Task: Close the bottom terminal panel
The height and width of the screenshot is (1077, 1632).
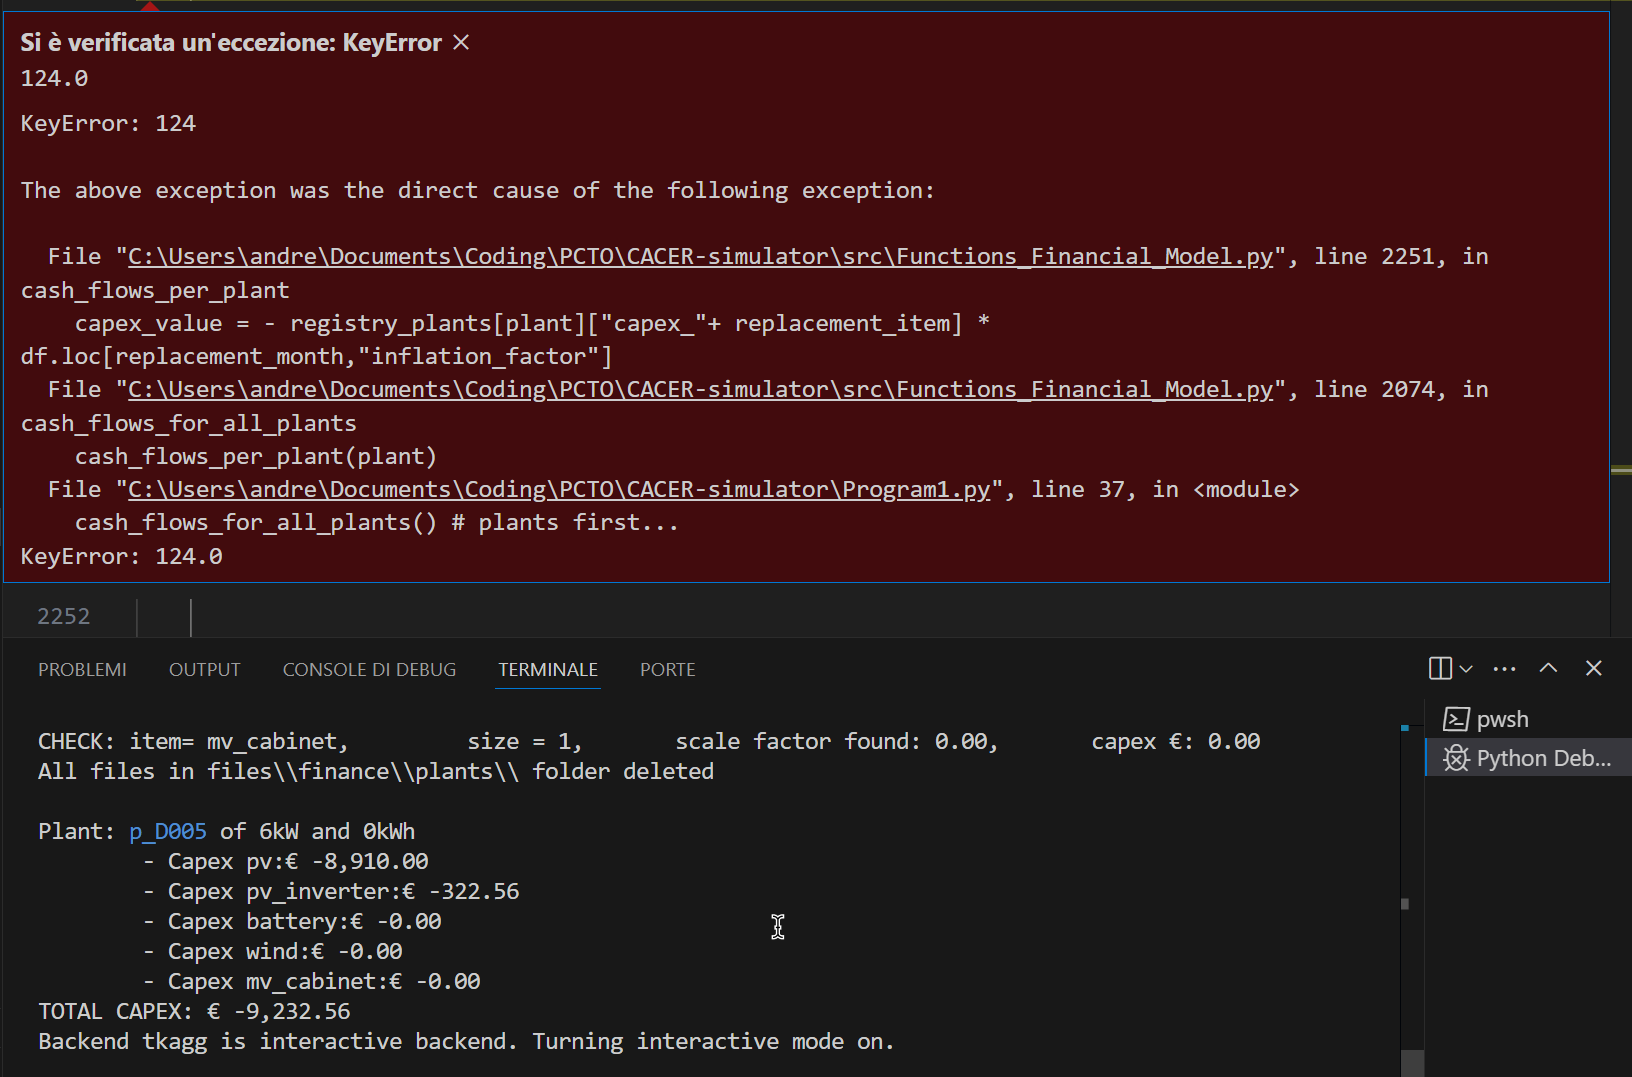Action: (x=1594, y=668)
